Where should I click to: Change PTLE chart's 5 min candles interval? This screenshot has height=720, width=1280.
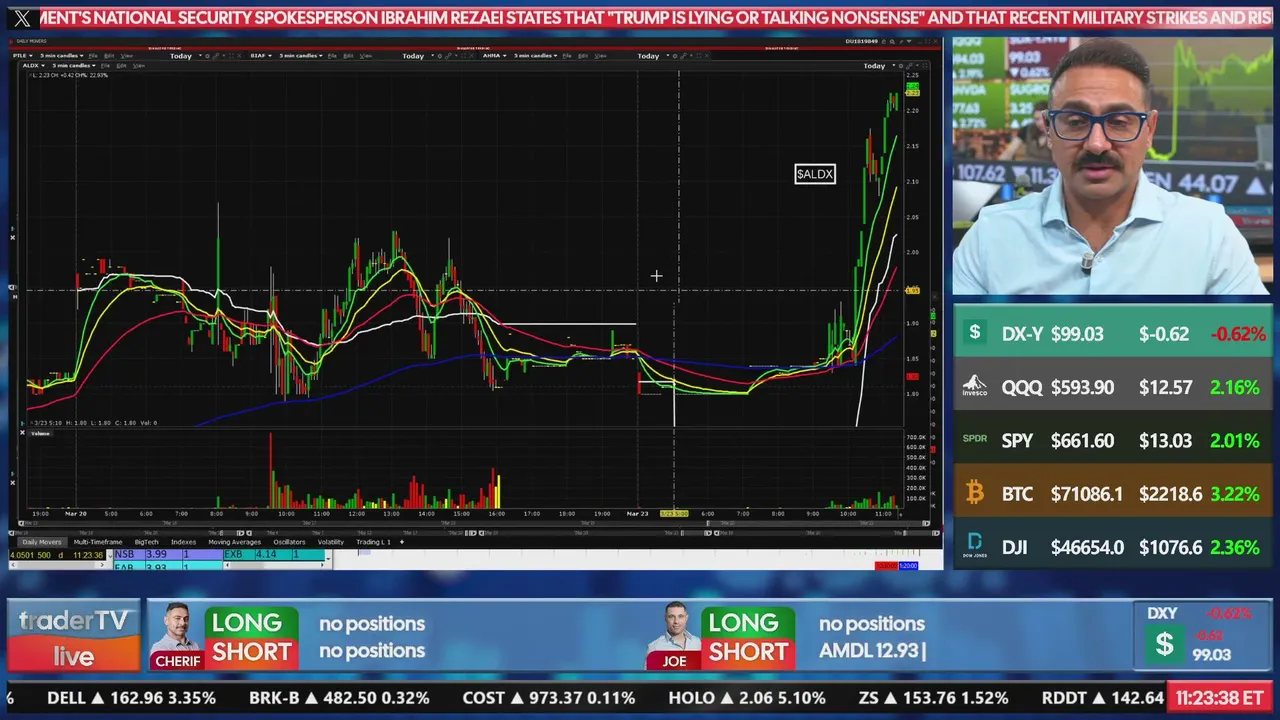(x=61, y=56)
